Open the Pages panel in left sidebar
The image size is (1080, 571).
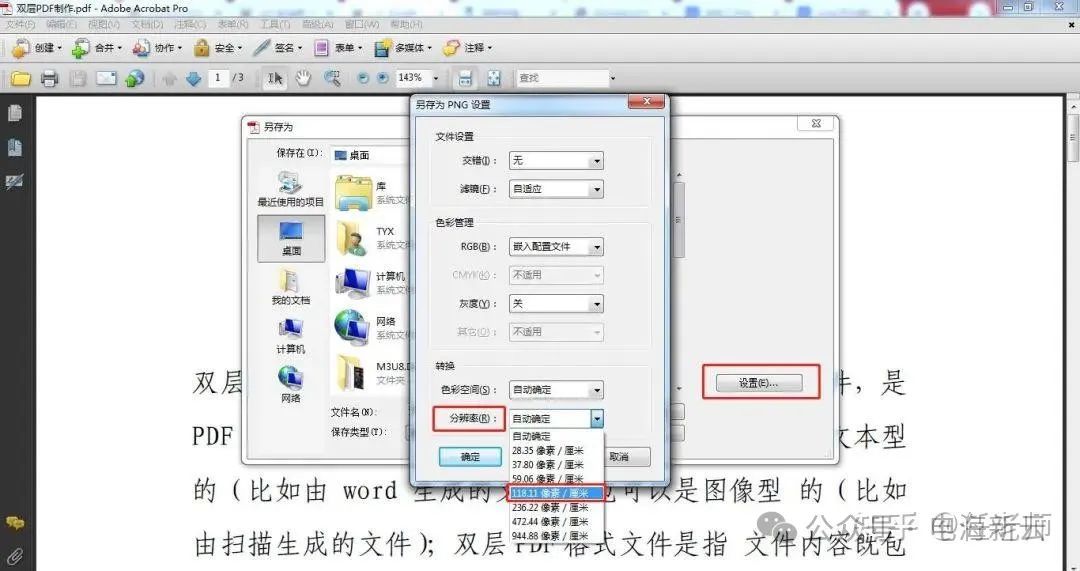click(14, 113)
